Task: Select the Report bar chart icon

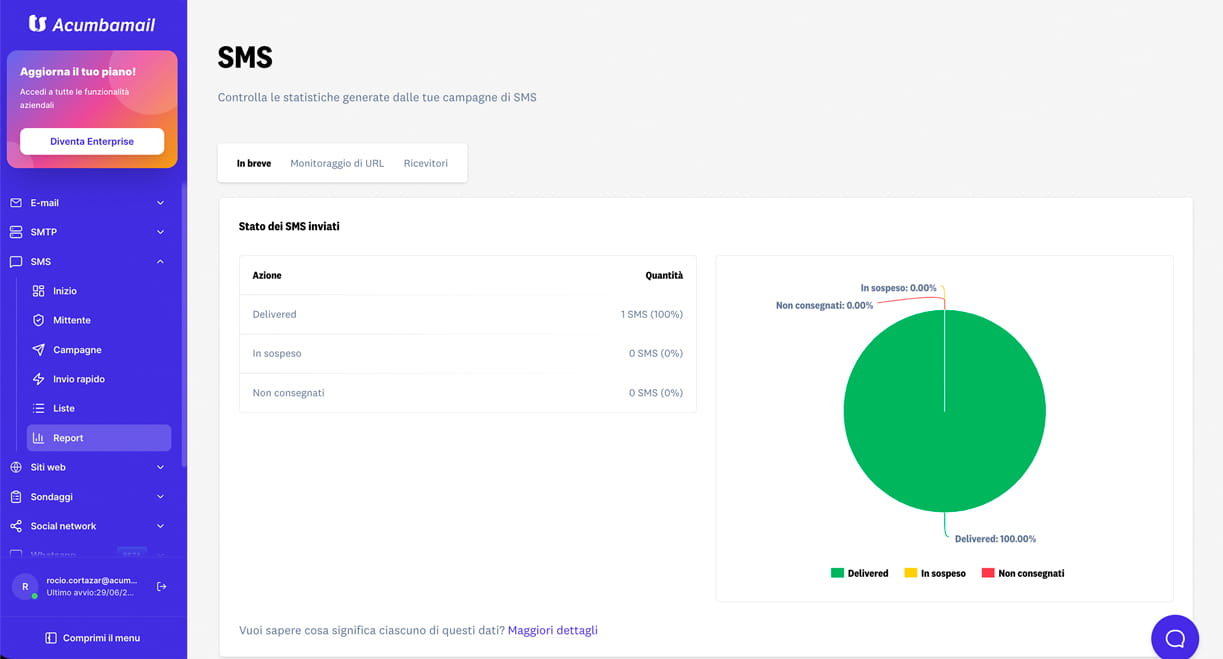Action: [x=39, y=438]
